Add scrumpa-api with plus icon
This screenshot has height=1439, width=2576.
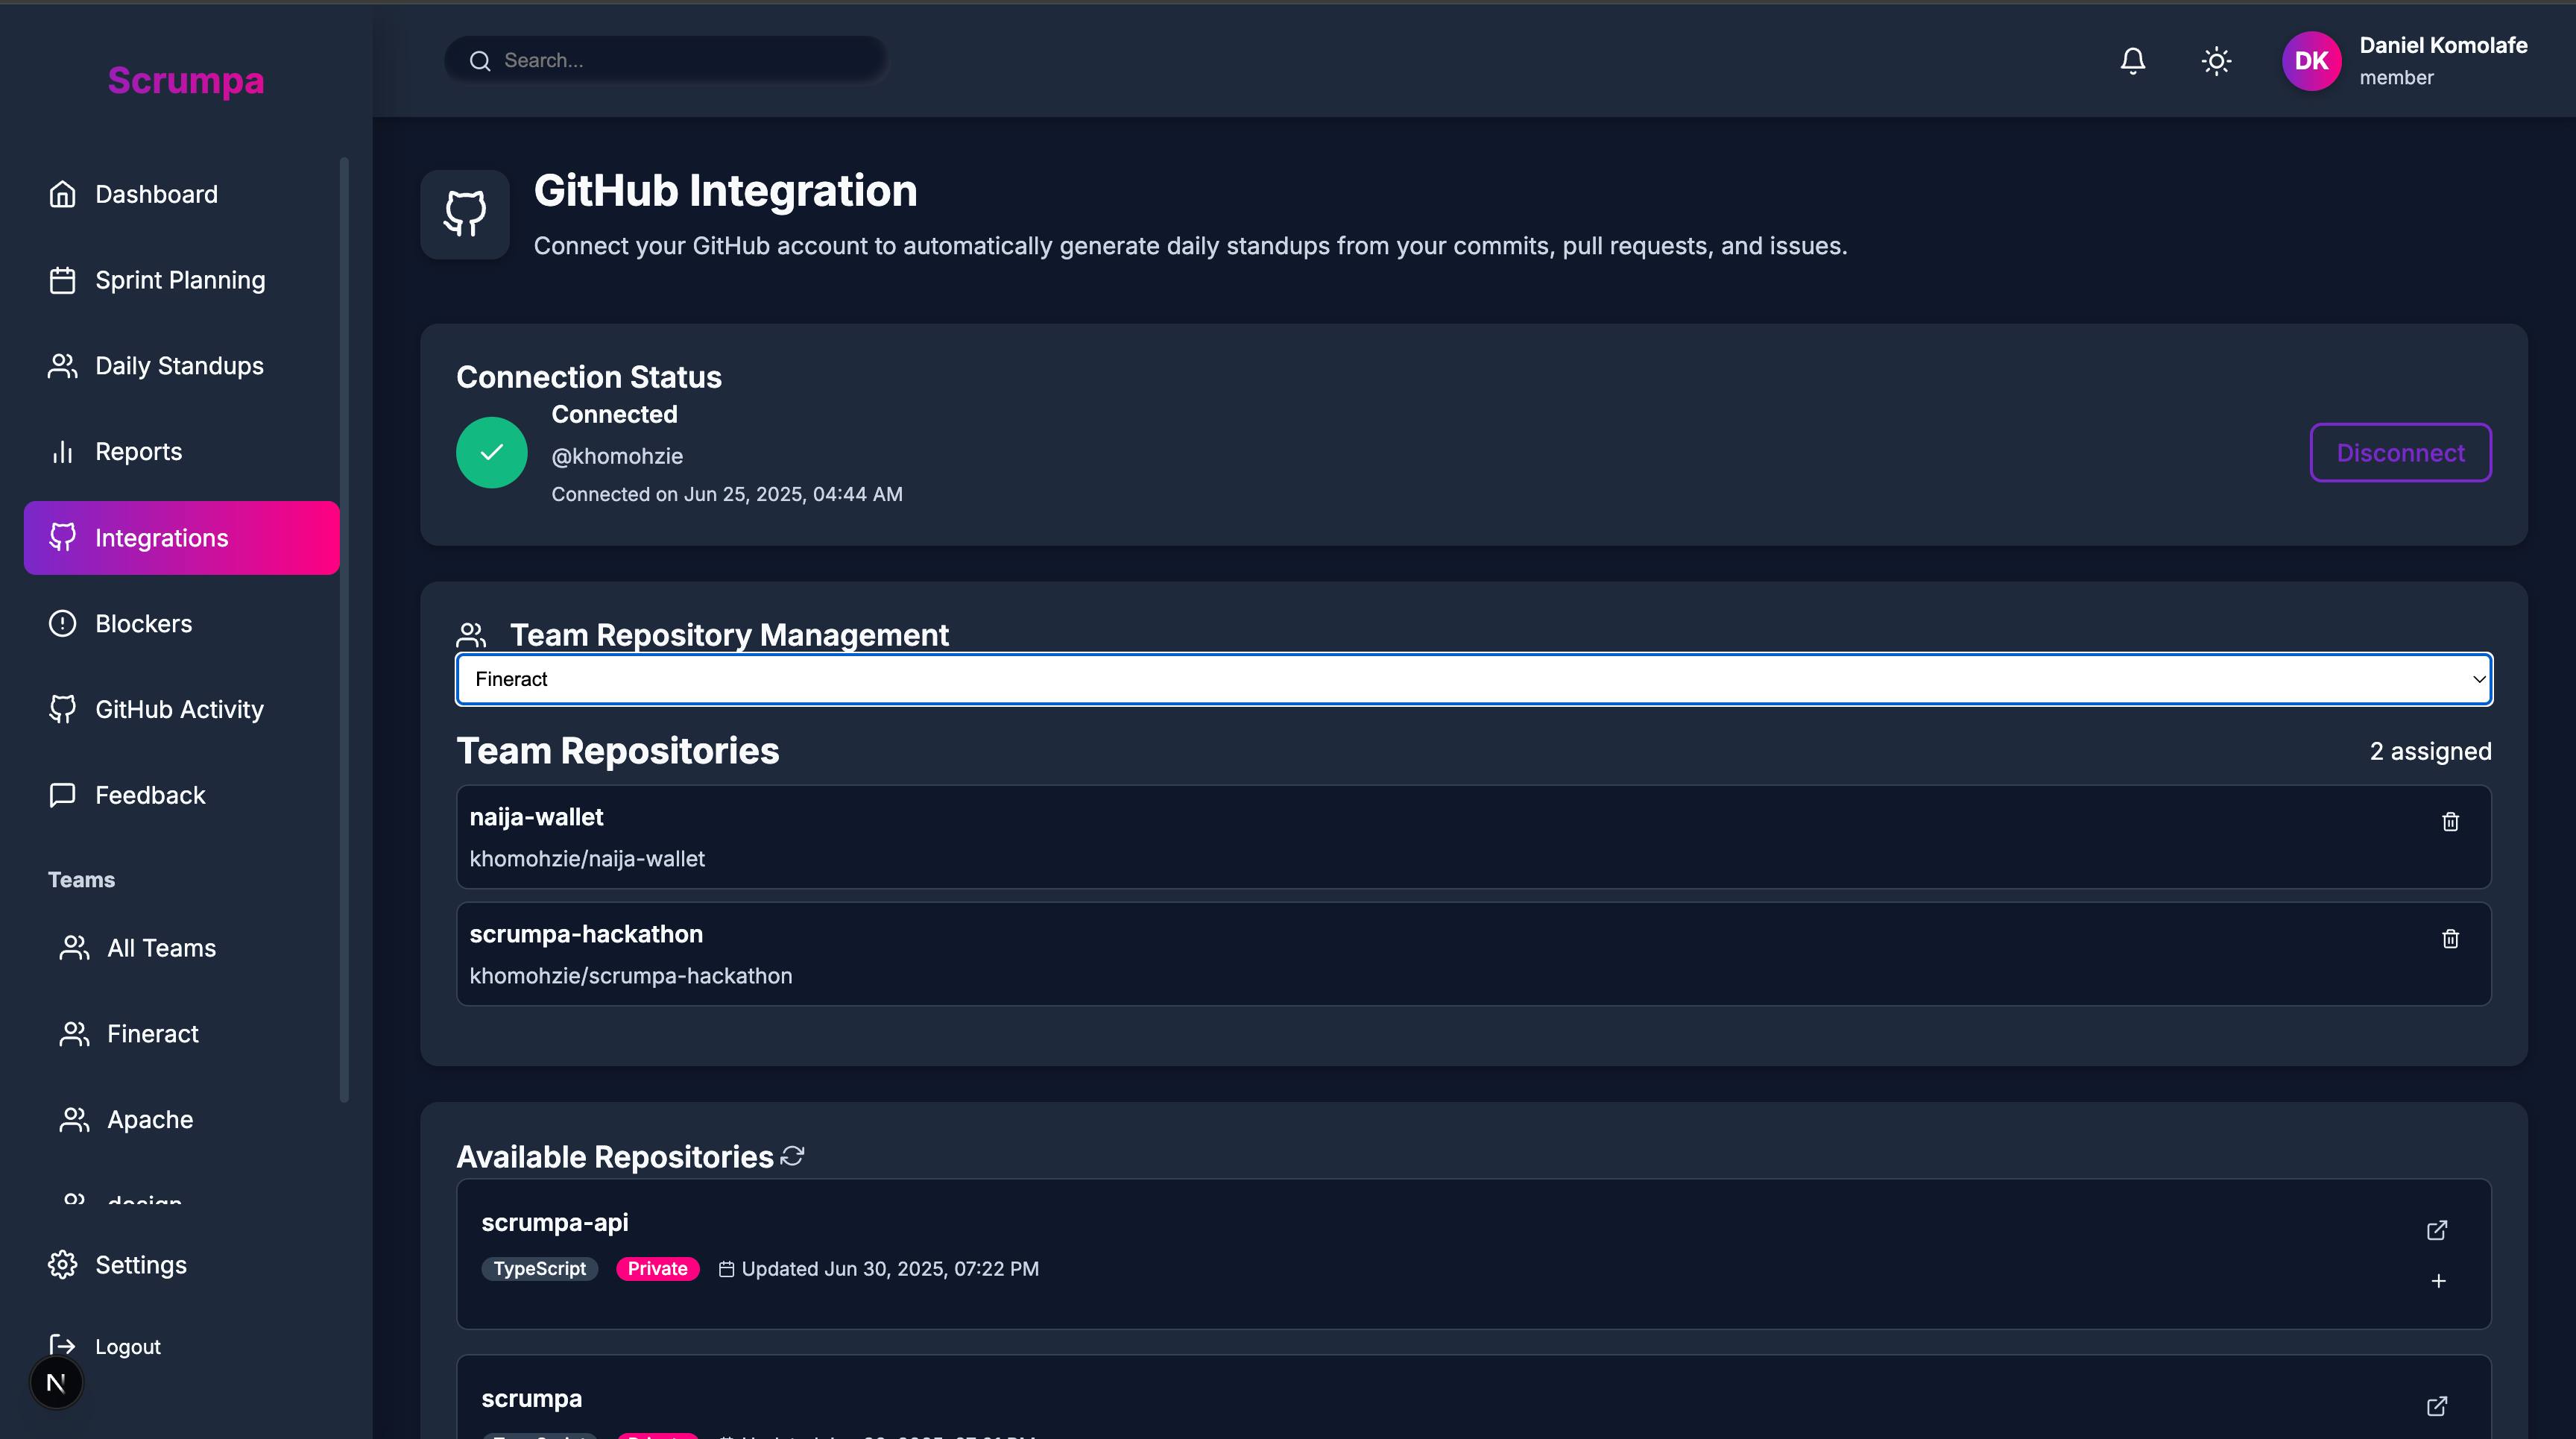pyautogui.click(x=2438, y=1281)
